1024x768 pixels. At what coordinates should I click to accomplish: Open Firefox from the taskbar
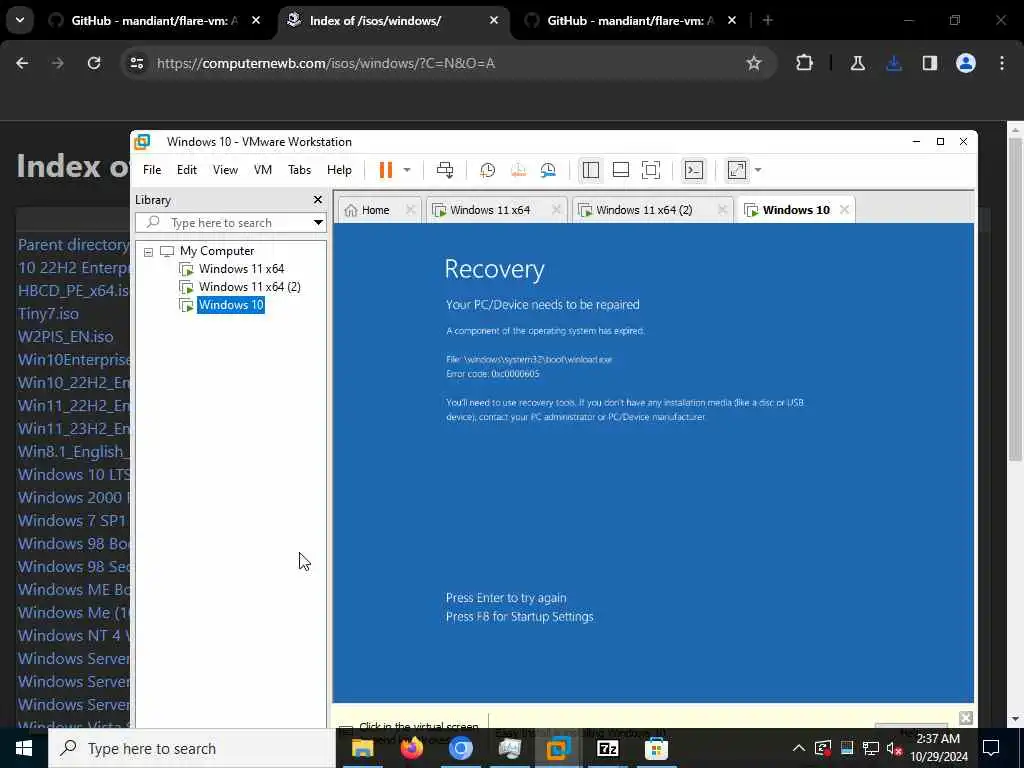click(411, 748)
